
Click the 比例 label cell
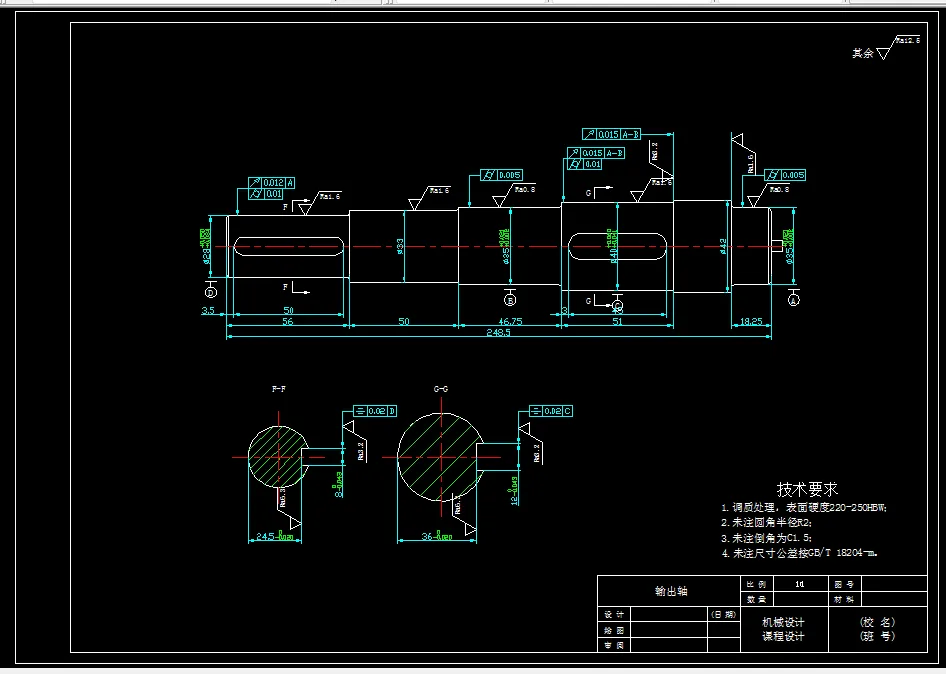coord(757,584)
